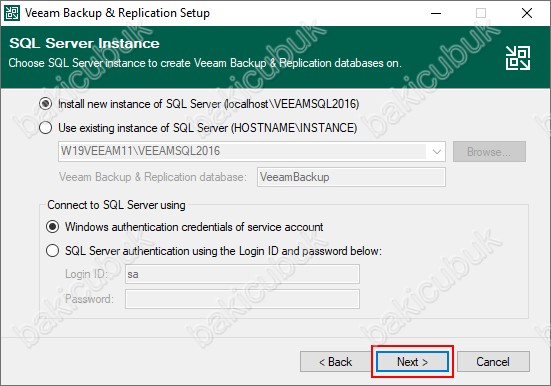Click the 'Password:' label

coord(89,299)
